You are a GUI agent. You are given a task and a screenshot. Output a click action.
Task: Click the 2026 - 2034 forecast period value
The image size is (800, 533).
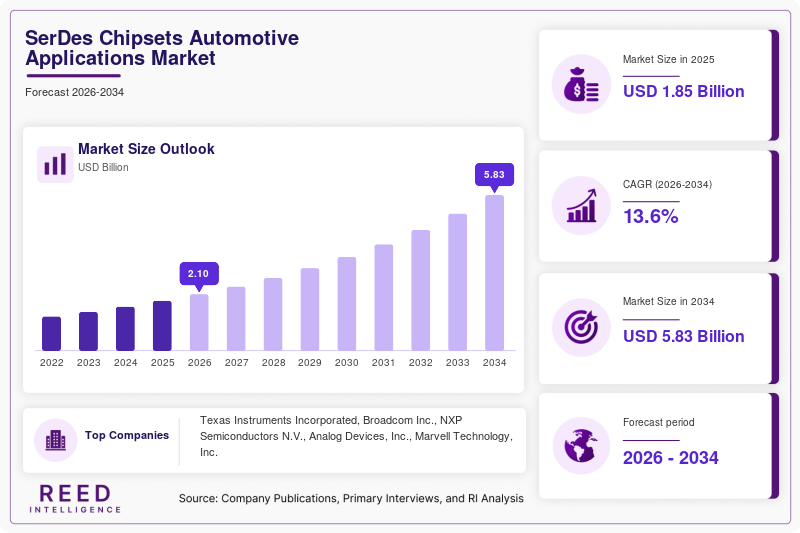670,458
